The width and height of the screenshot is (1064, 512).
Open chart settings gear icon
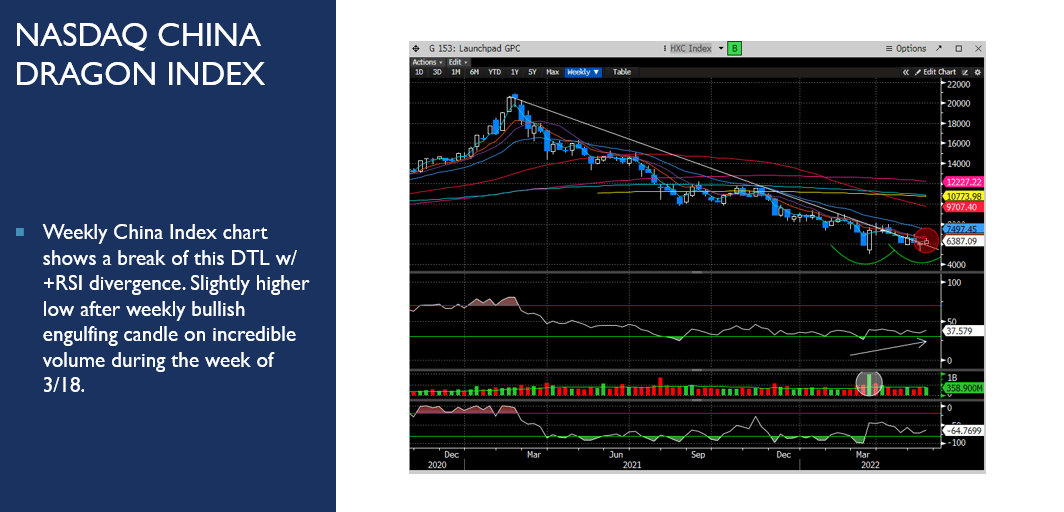[977, 72]
